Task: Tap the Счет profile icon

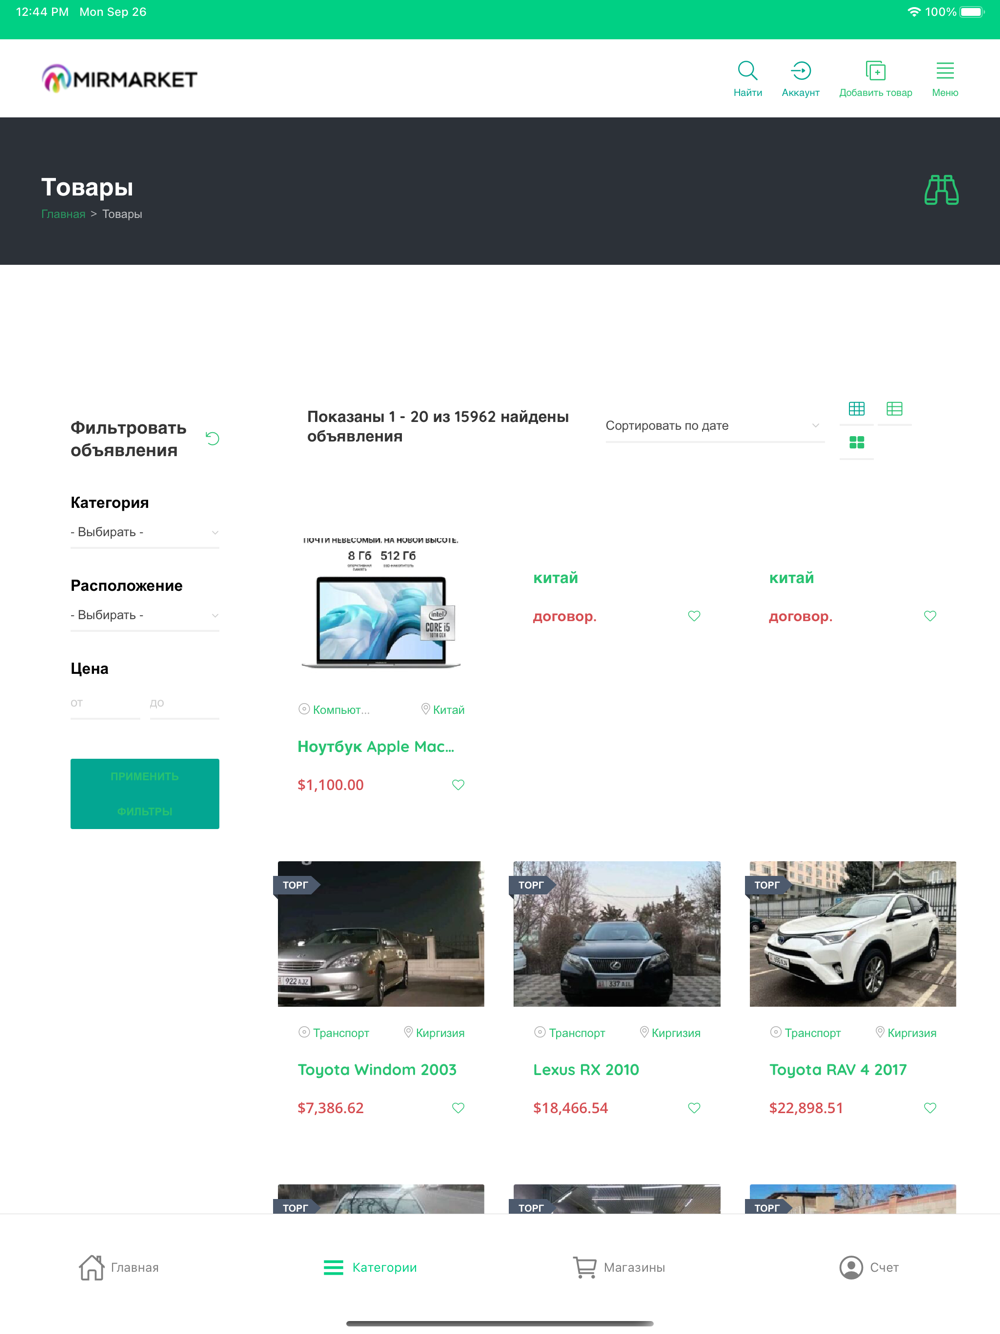Action: 851,1267
